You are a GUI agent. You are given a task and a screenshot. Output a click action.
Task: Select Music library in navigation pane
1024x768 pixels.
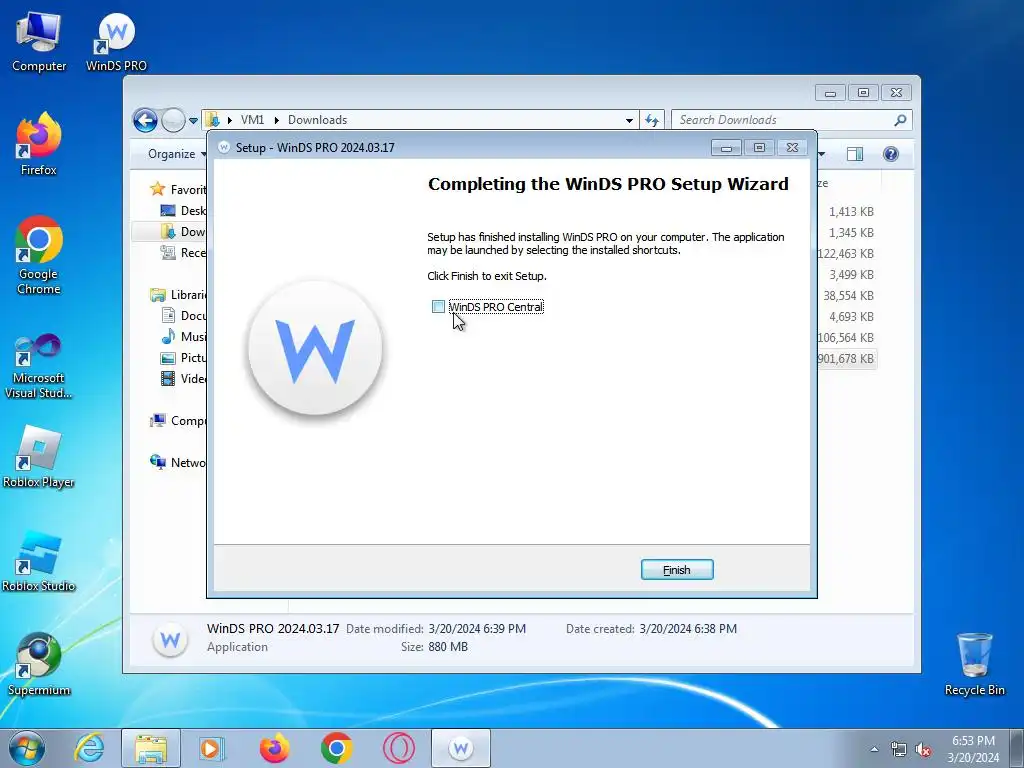pos(183,336)
